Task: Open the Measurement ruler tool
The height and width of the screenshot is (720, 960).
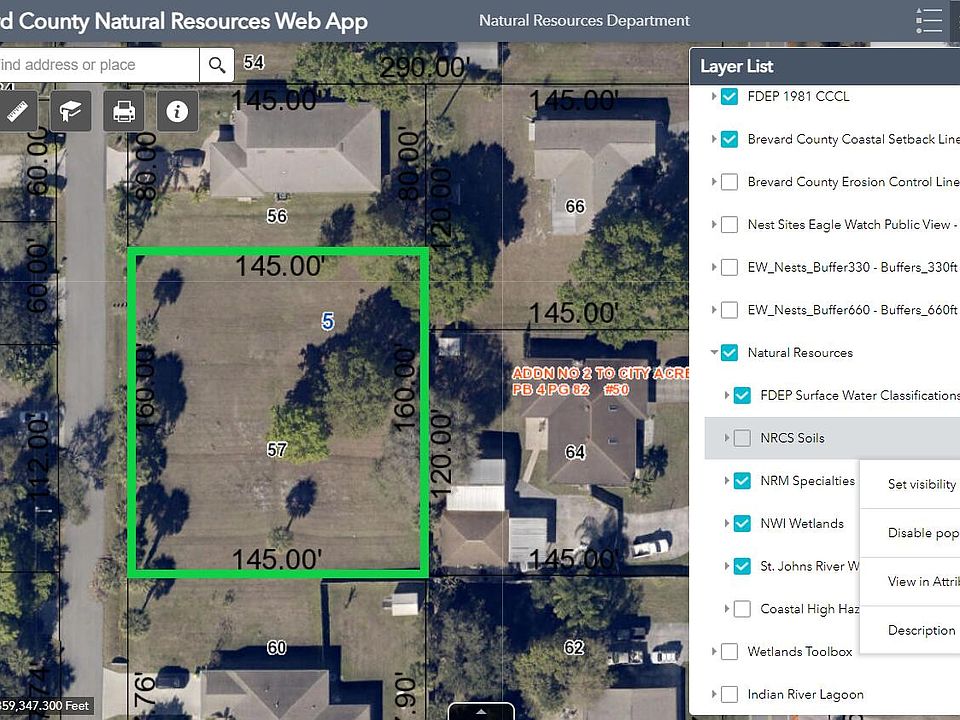Action: tap(17, 111)
